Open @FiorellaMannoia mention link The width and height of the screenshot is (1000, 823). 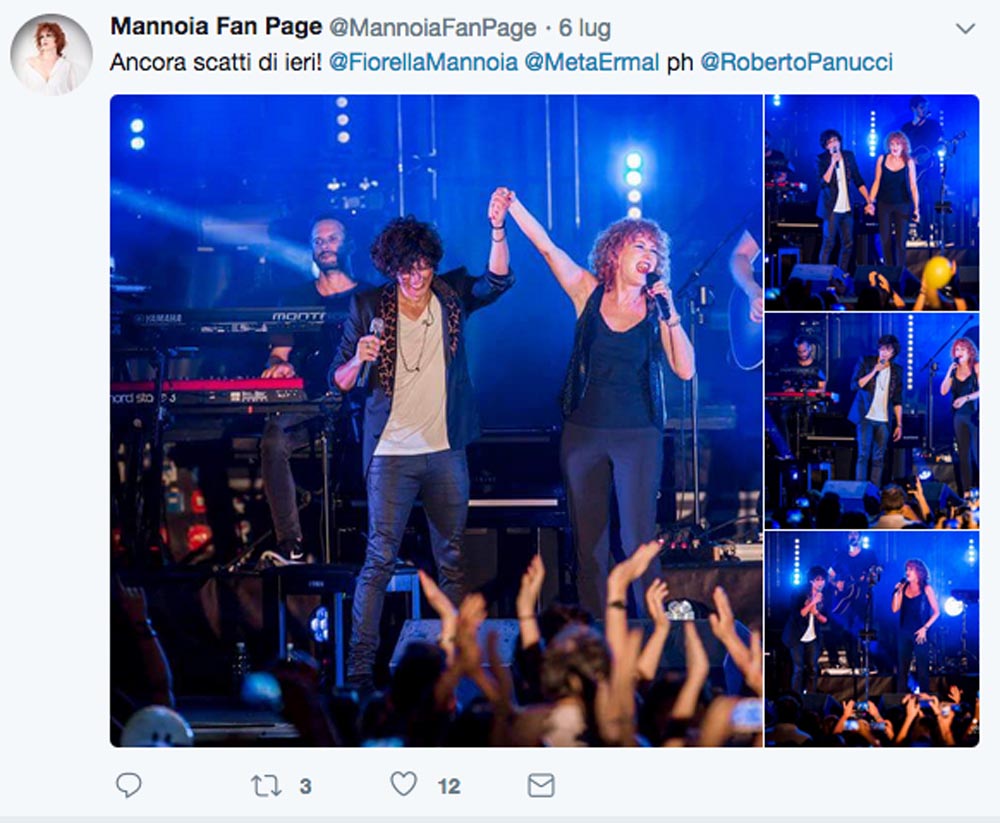pyautogui.click(x=423, y=62)
